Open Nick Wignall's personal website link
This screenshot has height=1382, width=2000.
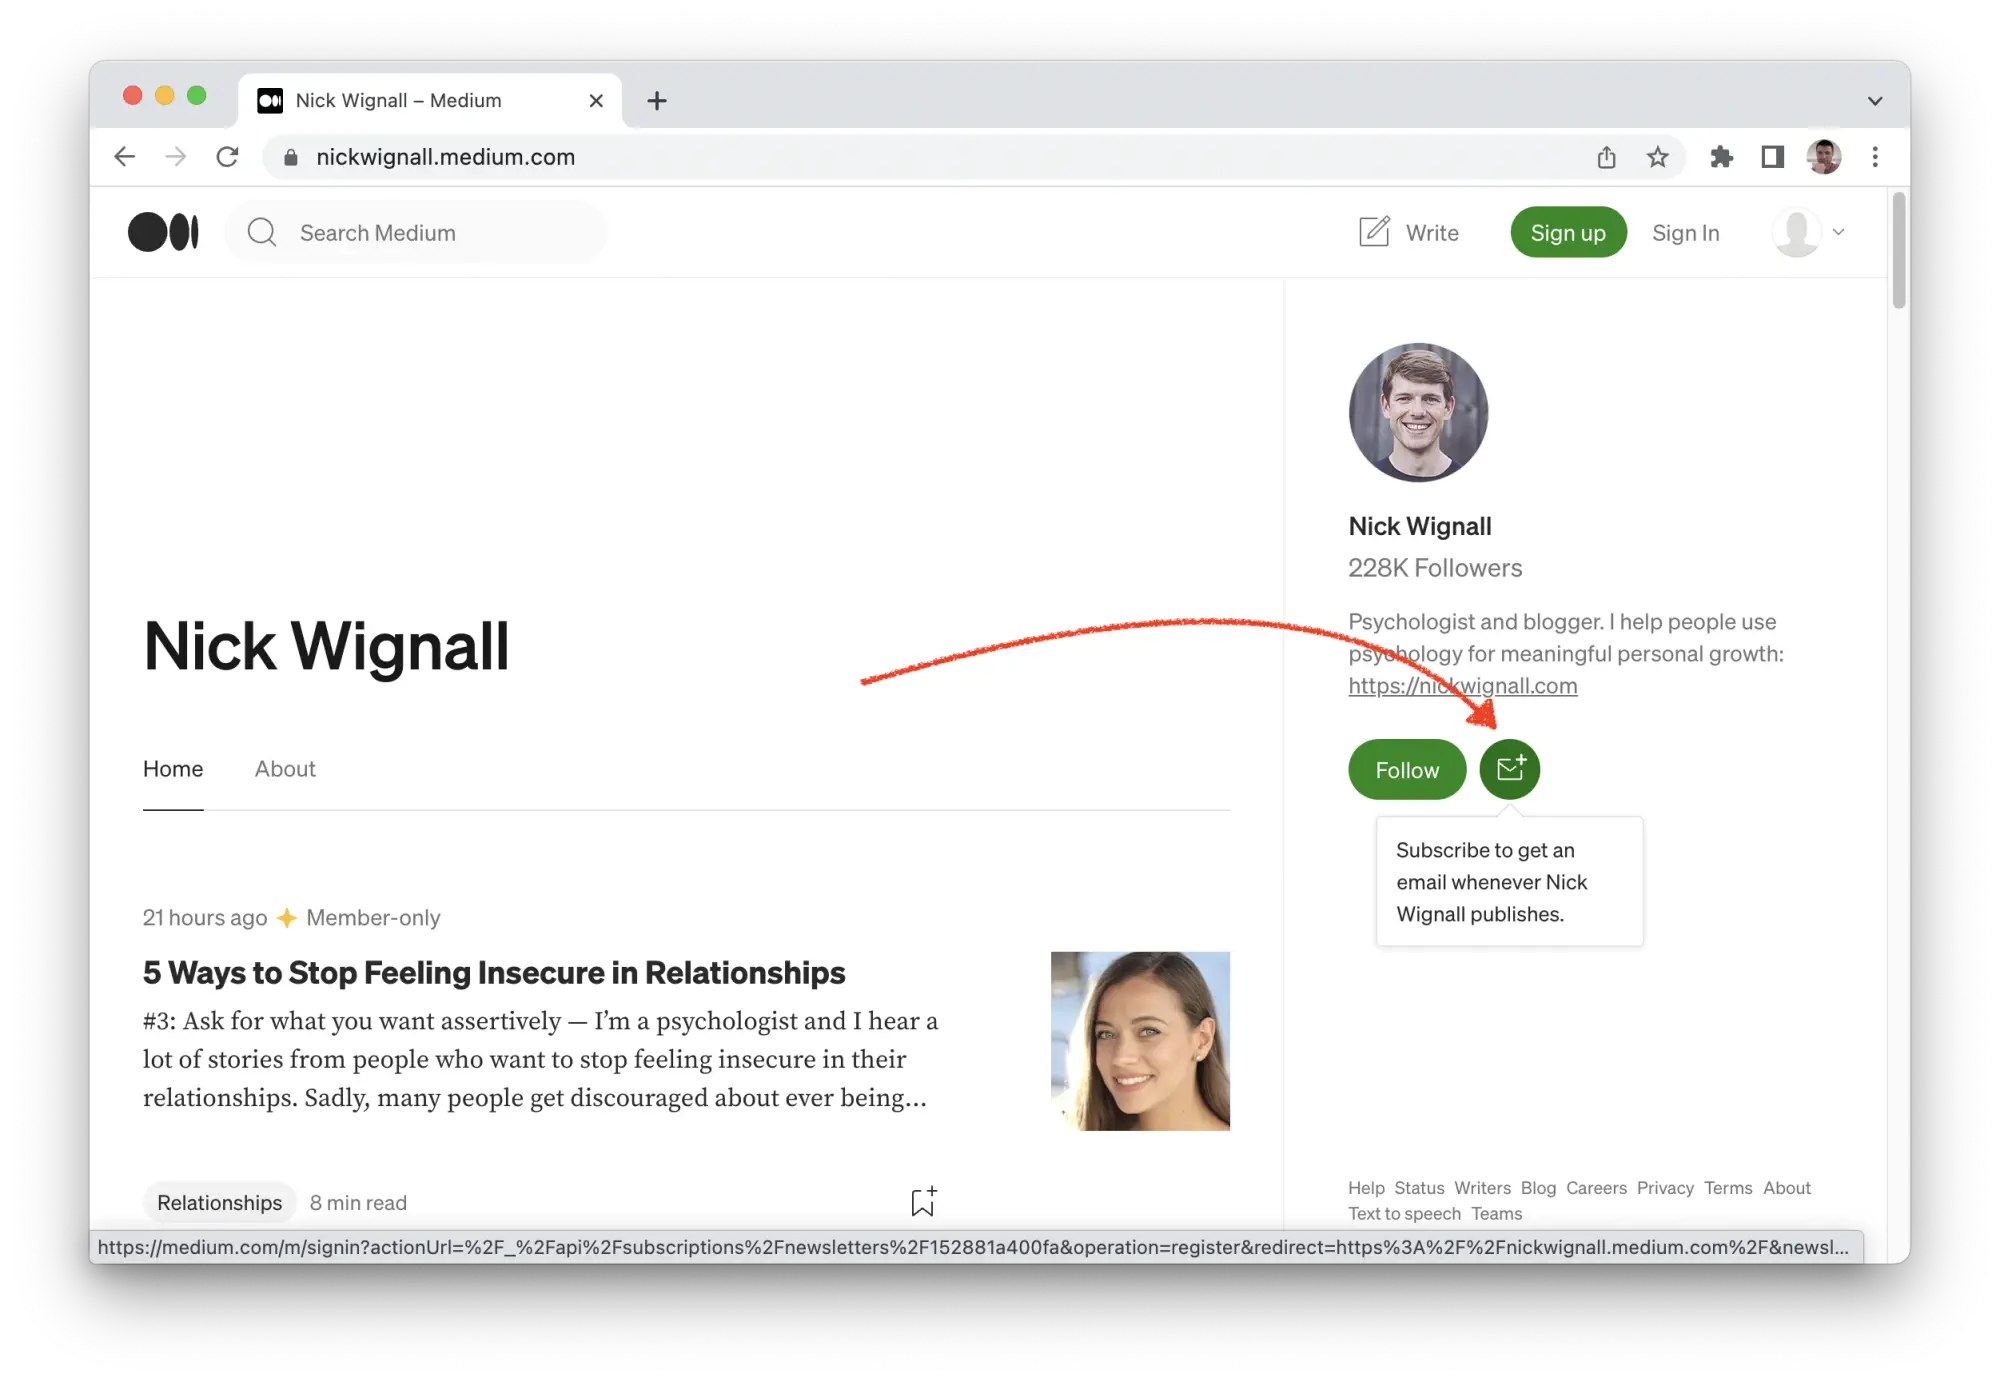point(1462,684)
